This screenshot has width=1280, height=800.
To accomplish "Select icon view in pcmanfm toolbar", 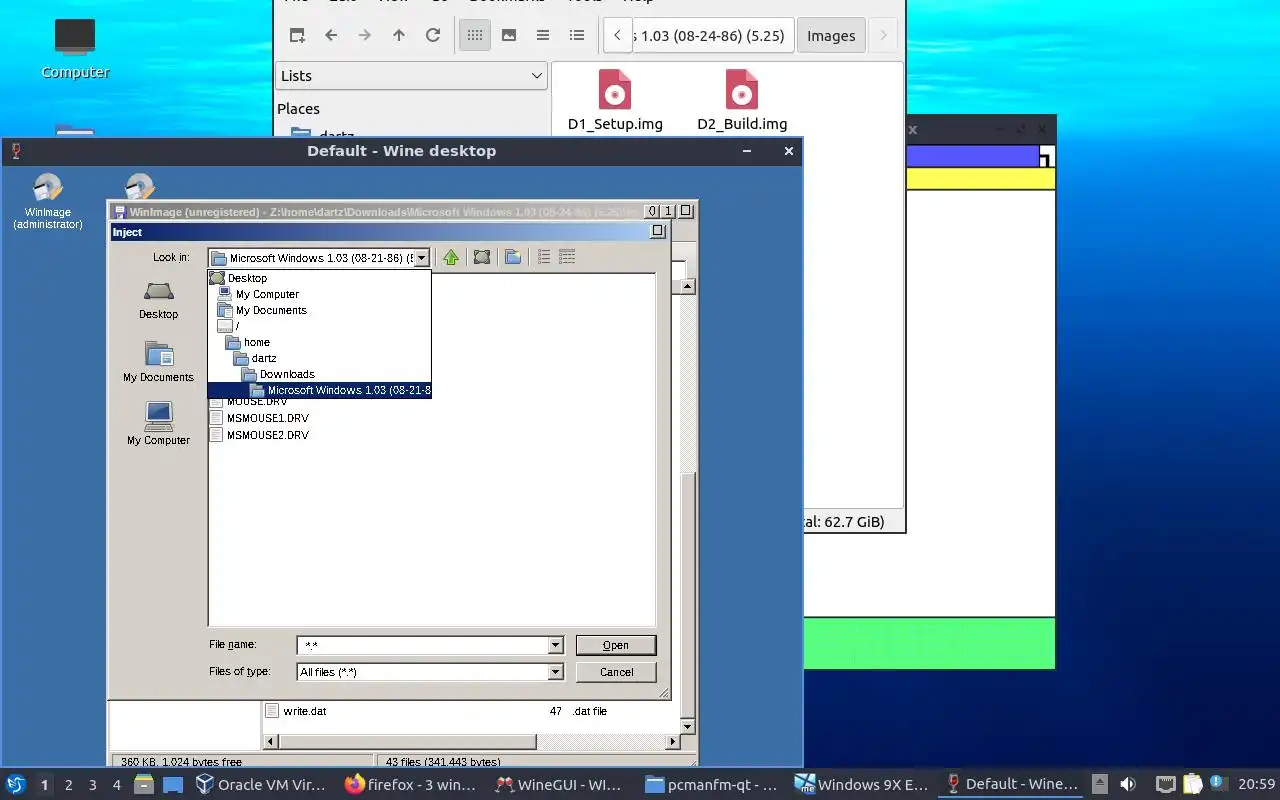I will [x=475, y=35].
